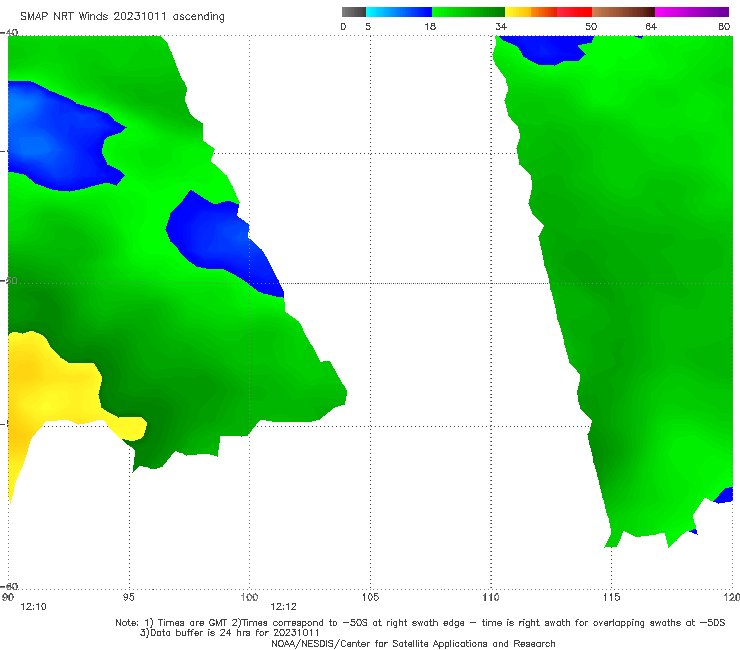The width and height of the screenshot is (740, 650).
Task: Click the colorbar label '5'
Action: [368, 26]
